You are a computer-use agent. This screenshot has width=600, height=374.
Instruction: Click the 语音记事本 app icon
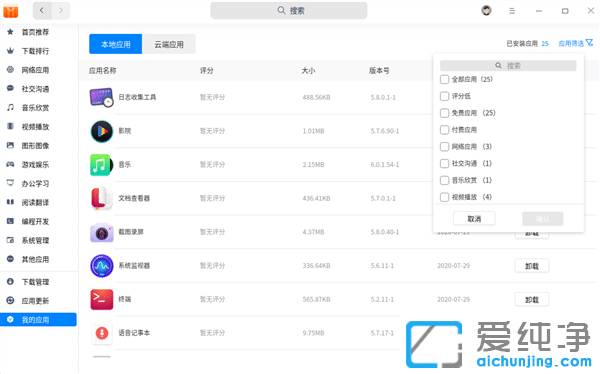101,333
